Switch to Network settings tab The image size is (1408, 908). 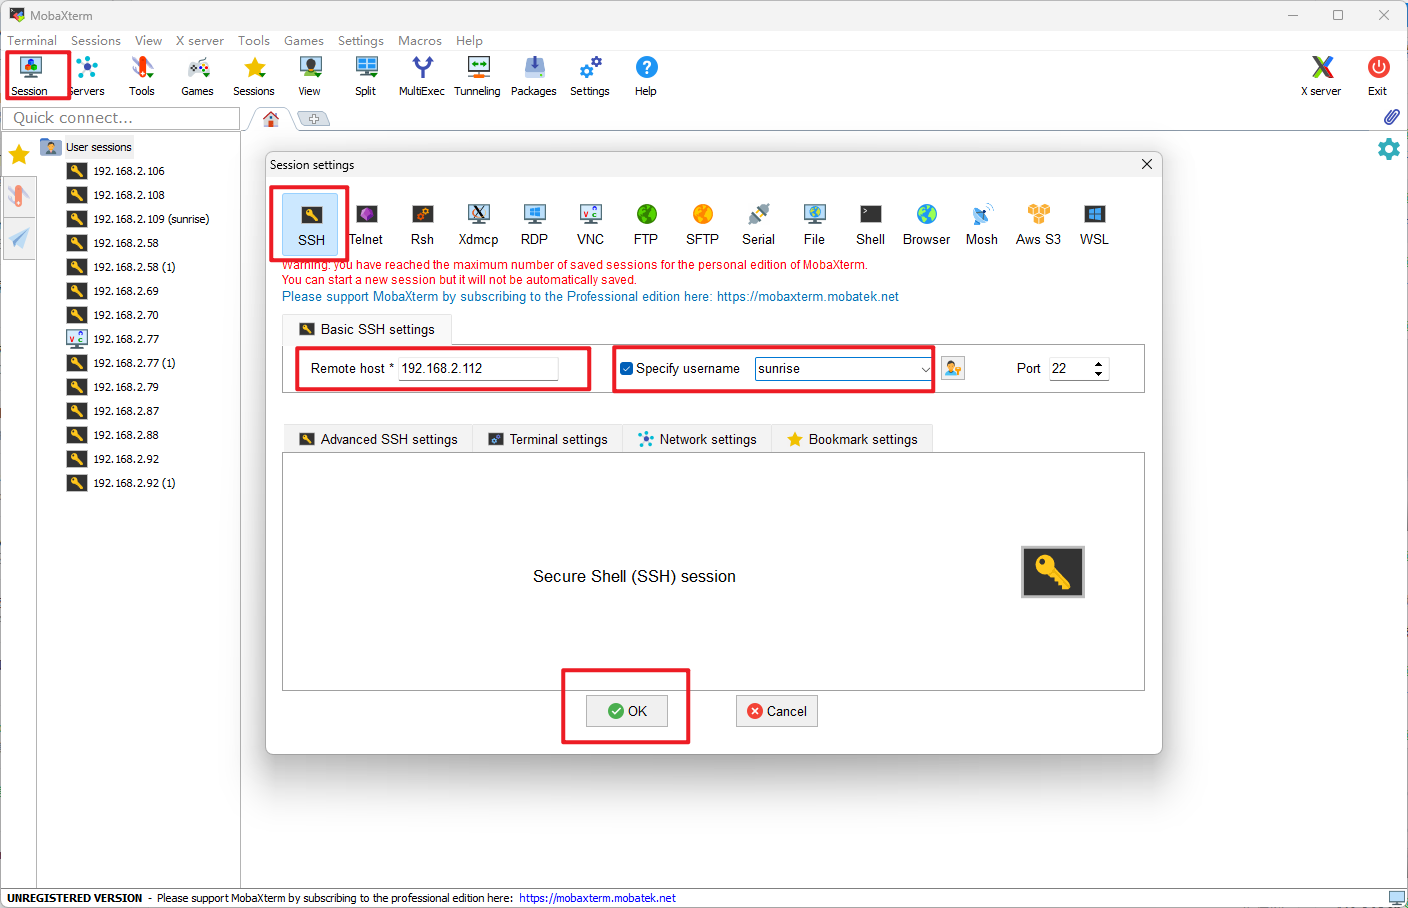coord(697,439)
